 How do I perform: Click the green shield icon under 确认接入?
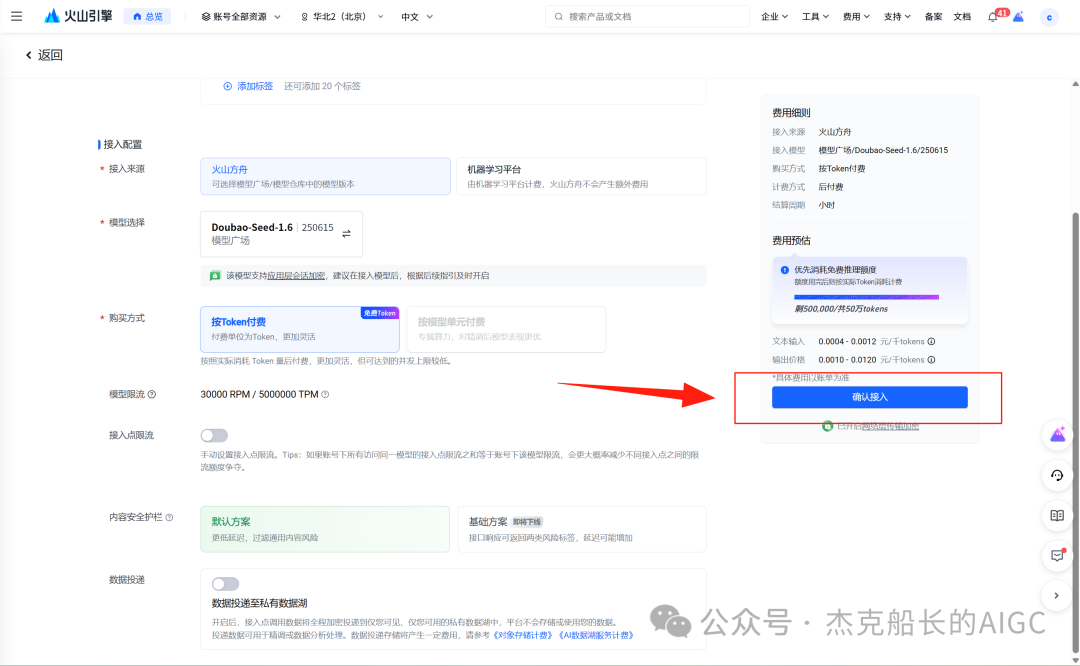click(827, 426)
